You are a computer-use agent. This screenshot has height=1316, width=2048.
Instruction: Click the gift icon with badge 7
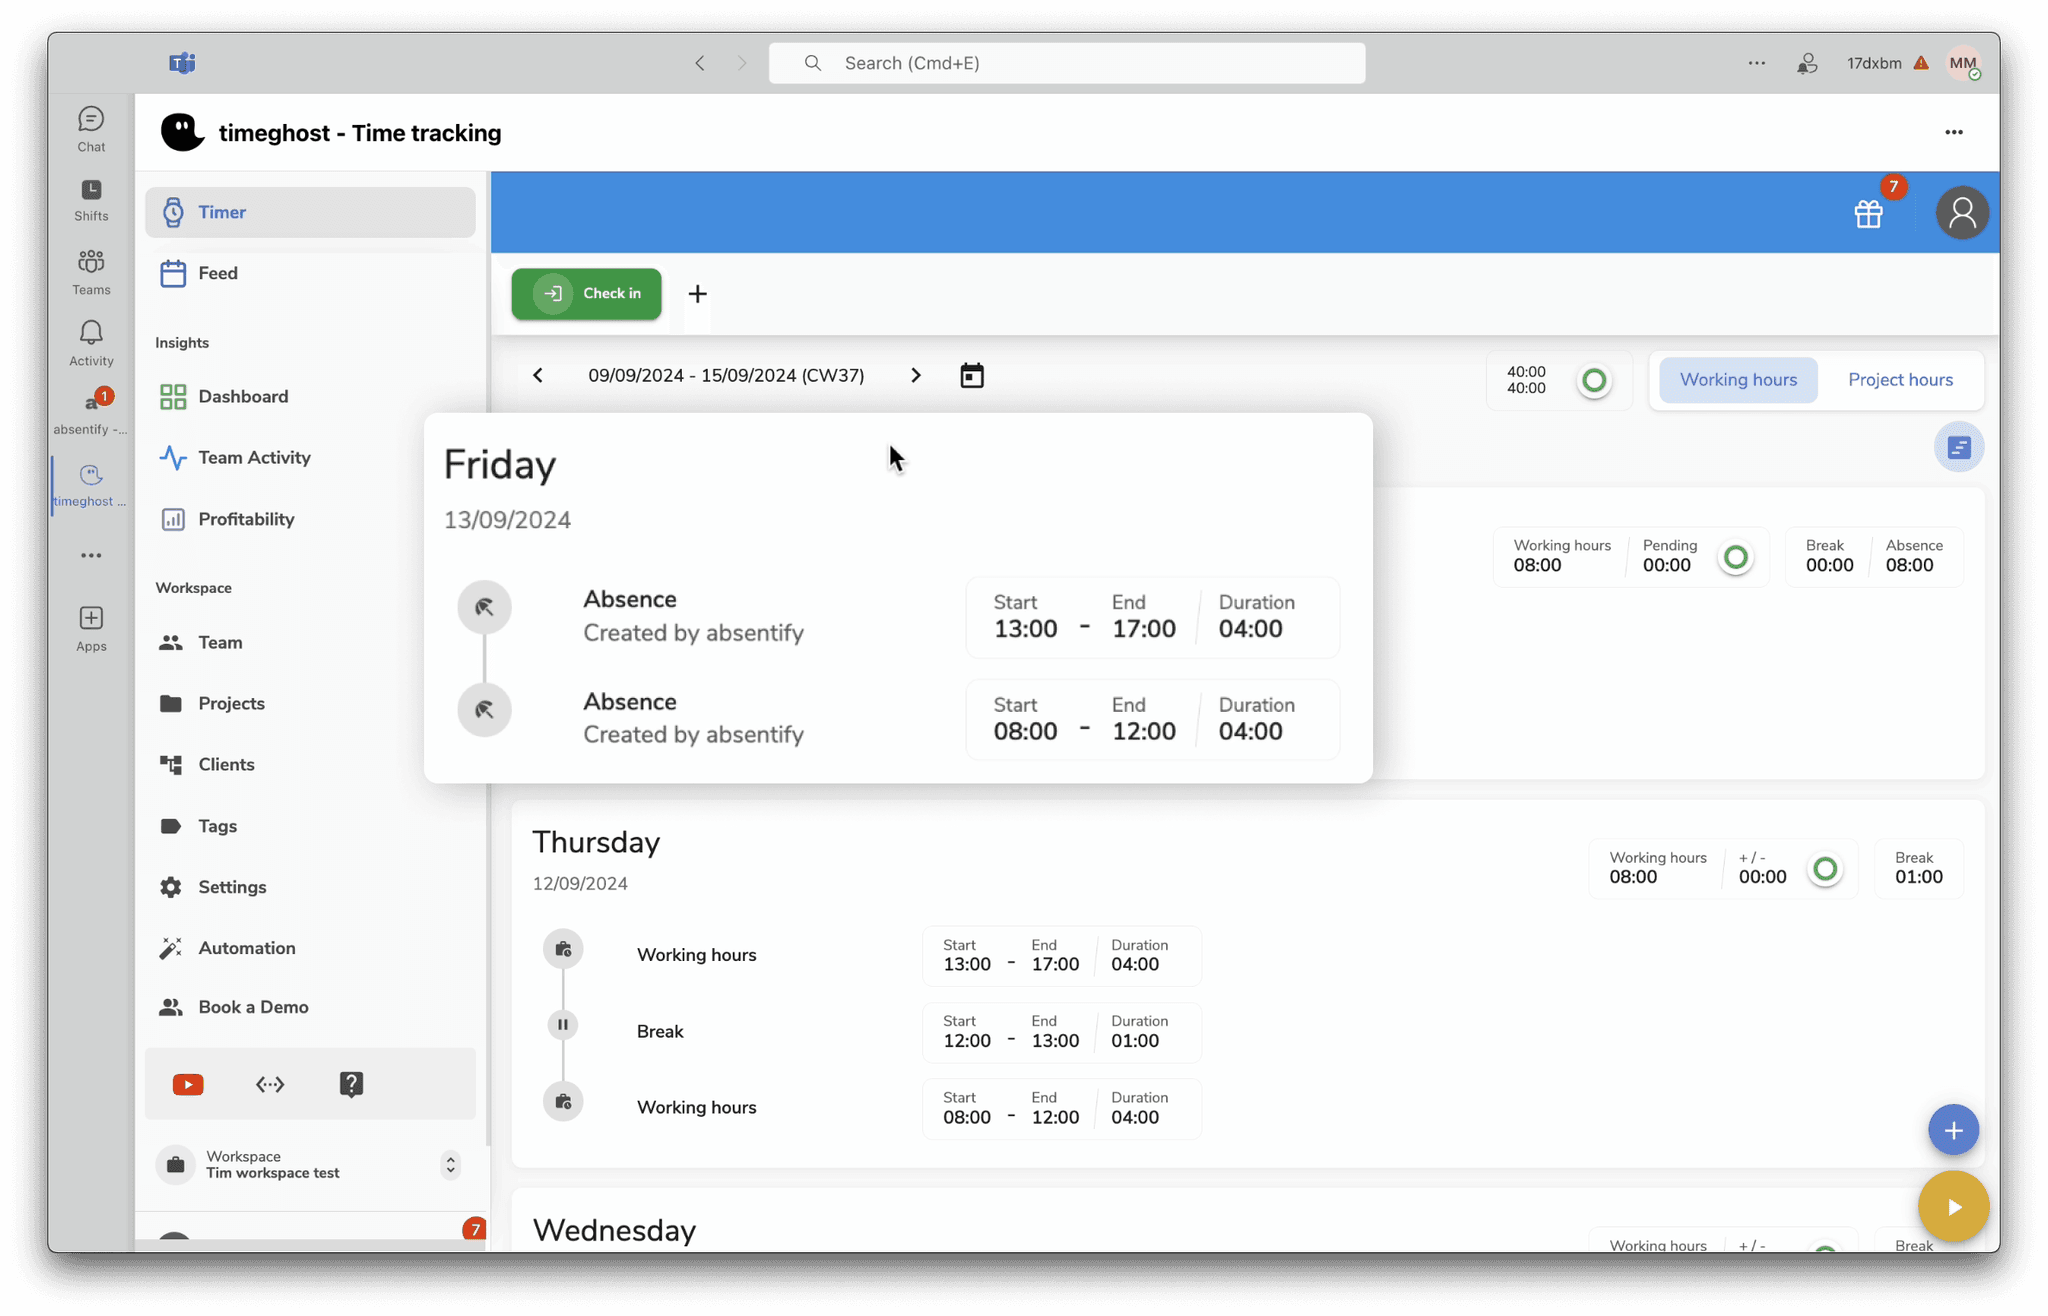click(x=1869, y=213)
